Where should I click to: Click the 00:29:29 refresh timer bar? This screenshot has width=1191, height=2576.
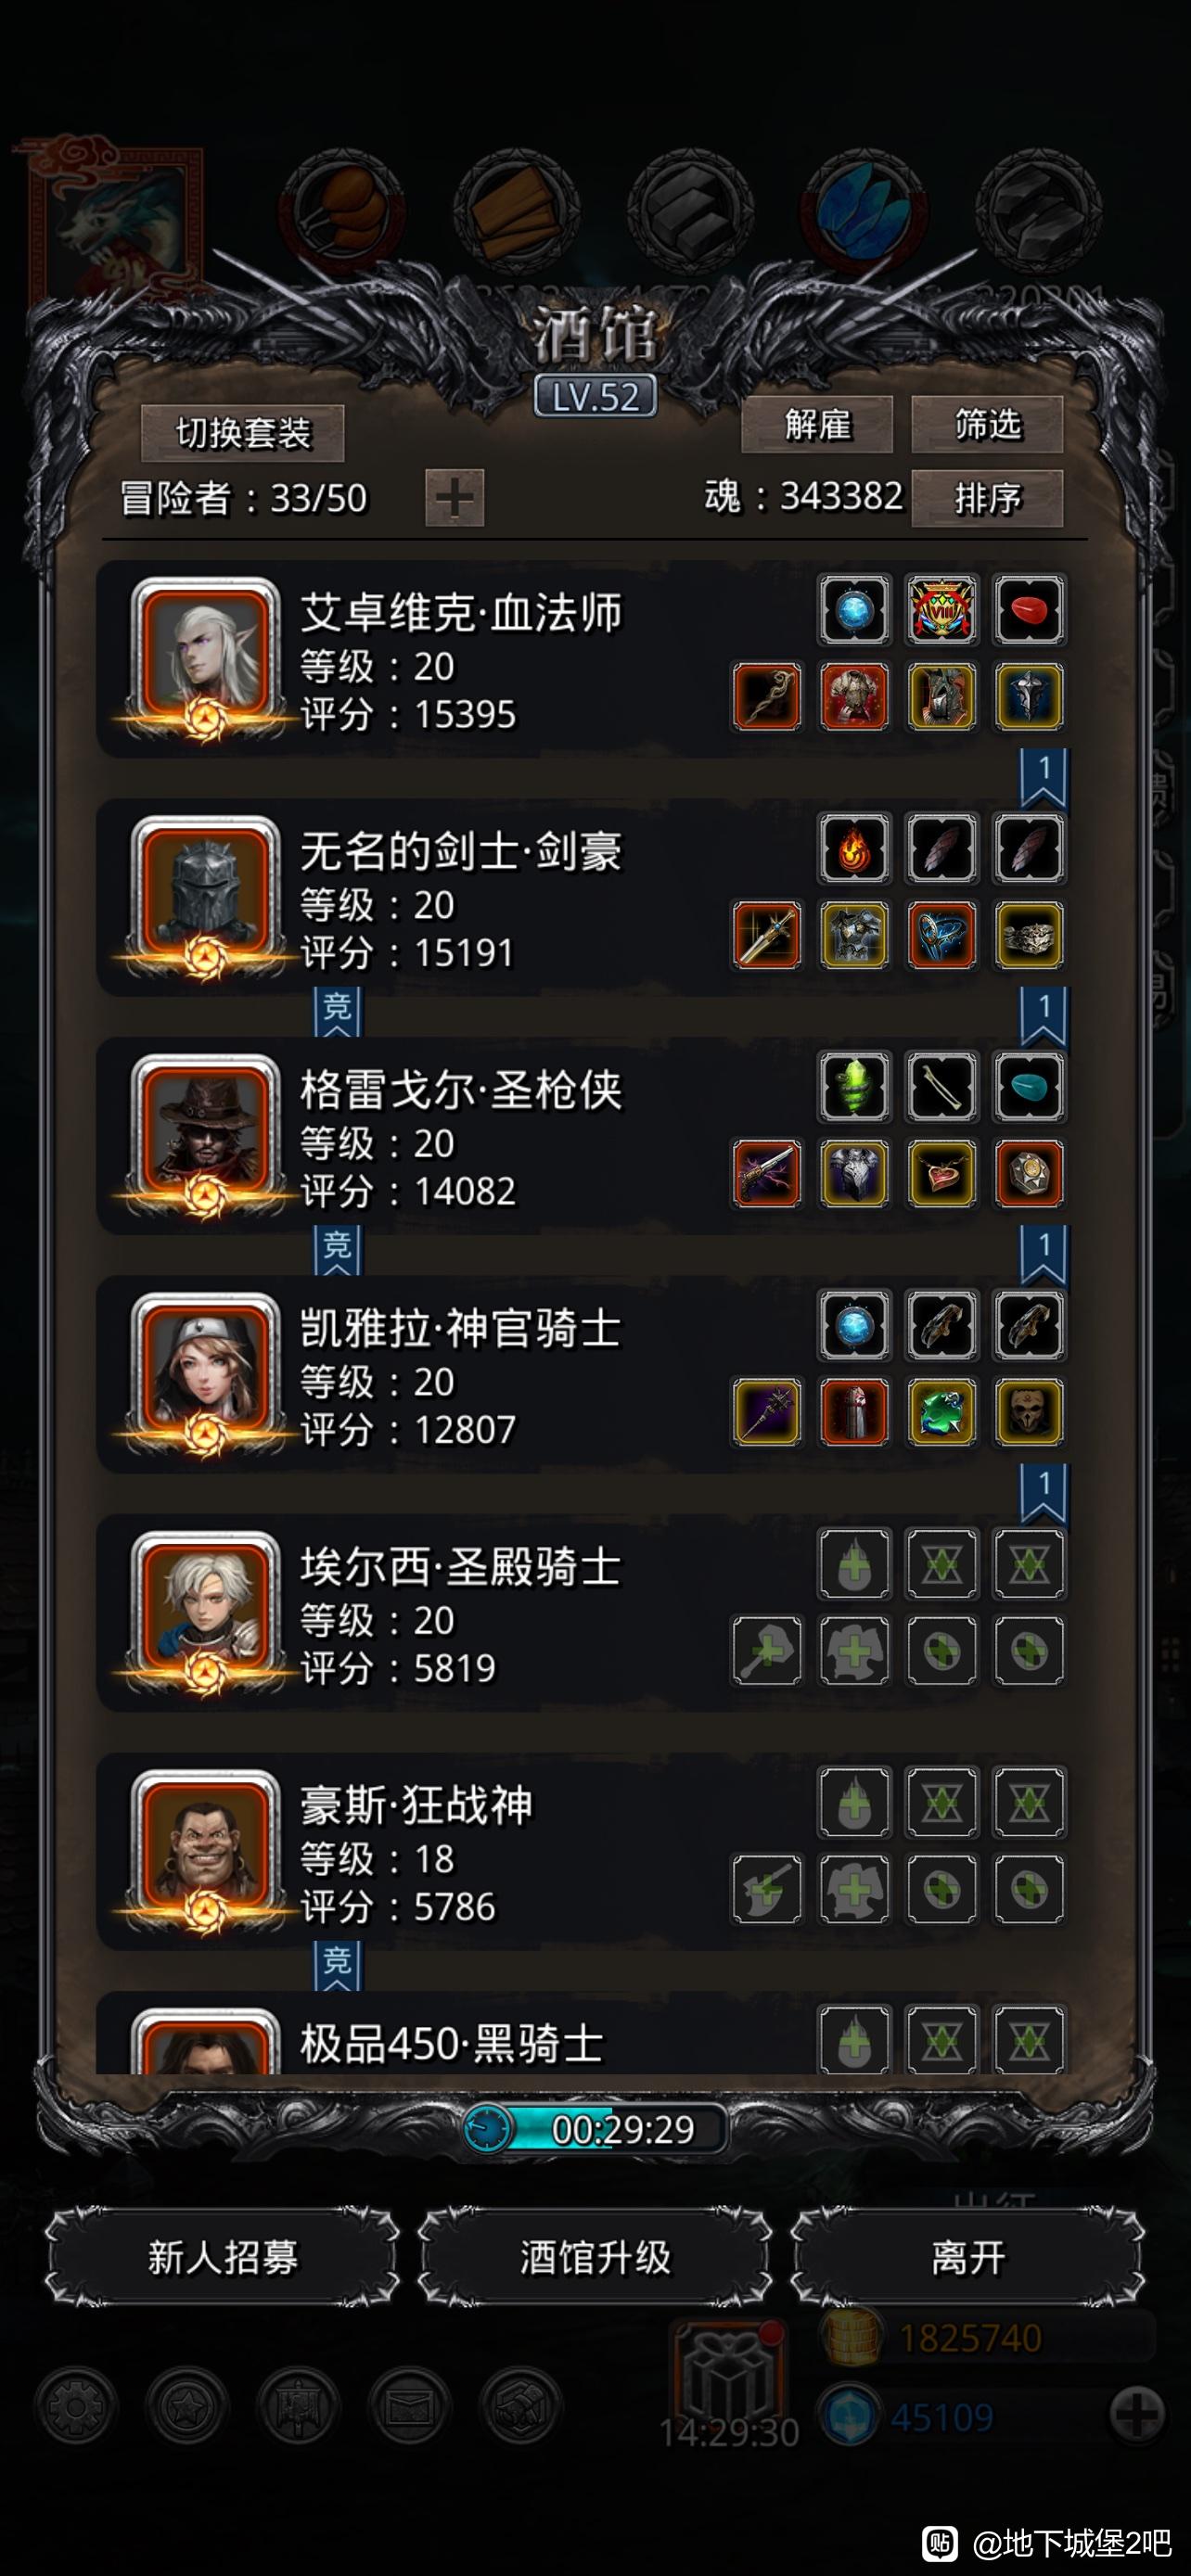coord(595,2129)
